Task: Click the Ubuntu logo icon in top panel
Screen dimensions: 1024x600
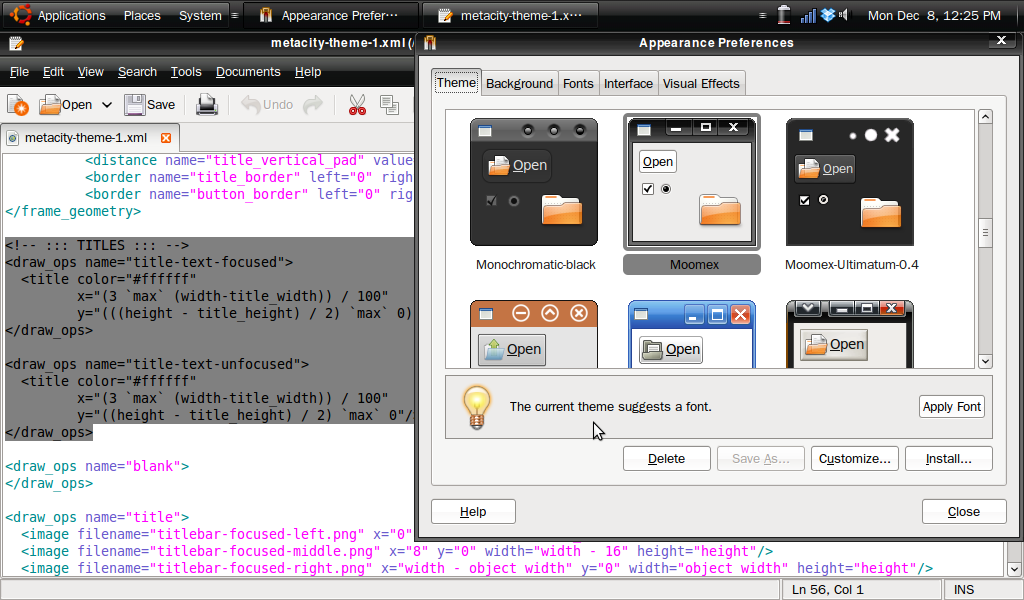Action: (21, 14)
